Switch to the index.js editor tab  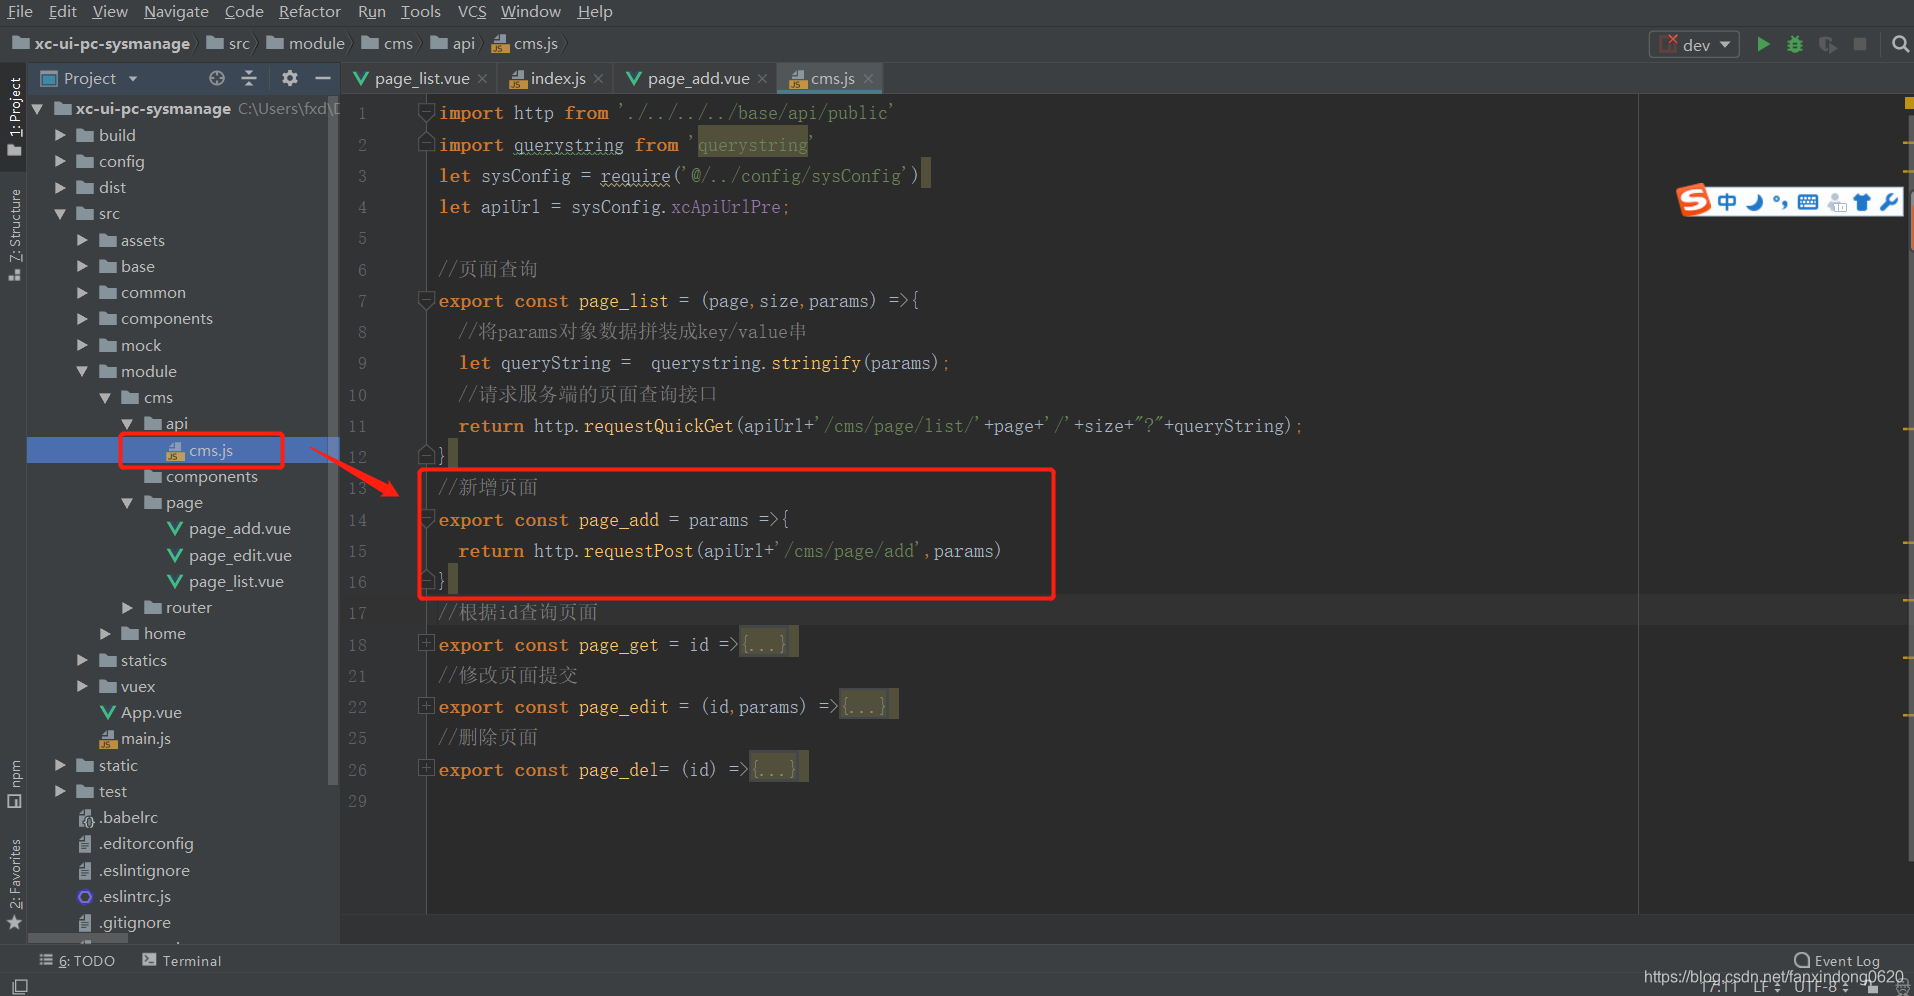557,79
